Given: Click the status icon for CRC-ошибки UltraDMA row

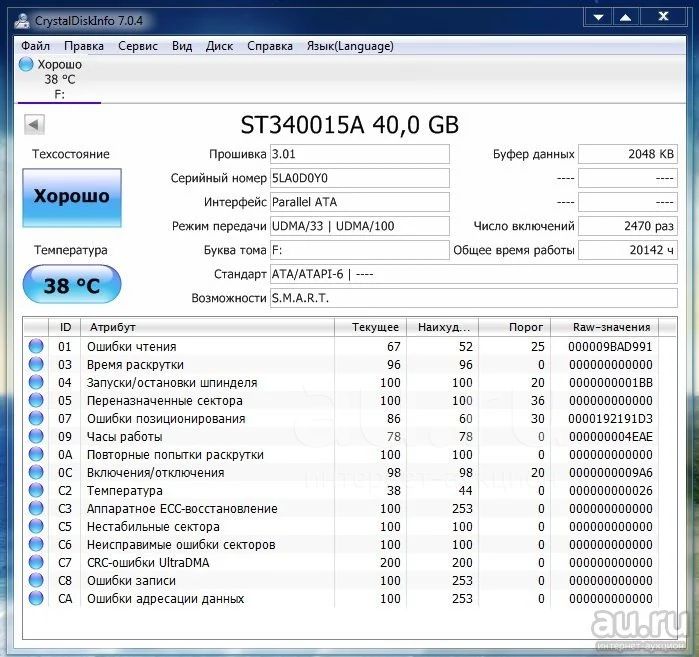Looking at the screenshot, I should pyautogui.click(x=36, y=563).
